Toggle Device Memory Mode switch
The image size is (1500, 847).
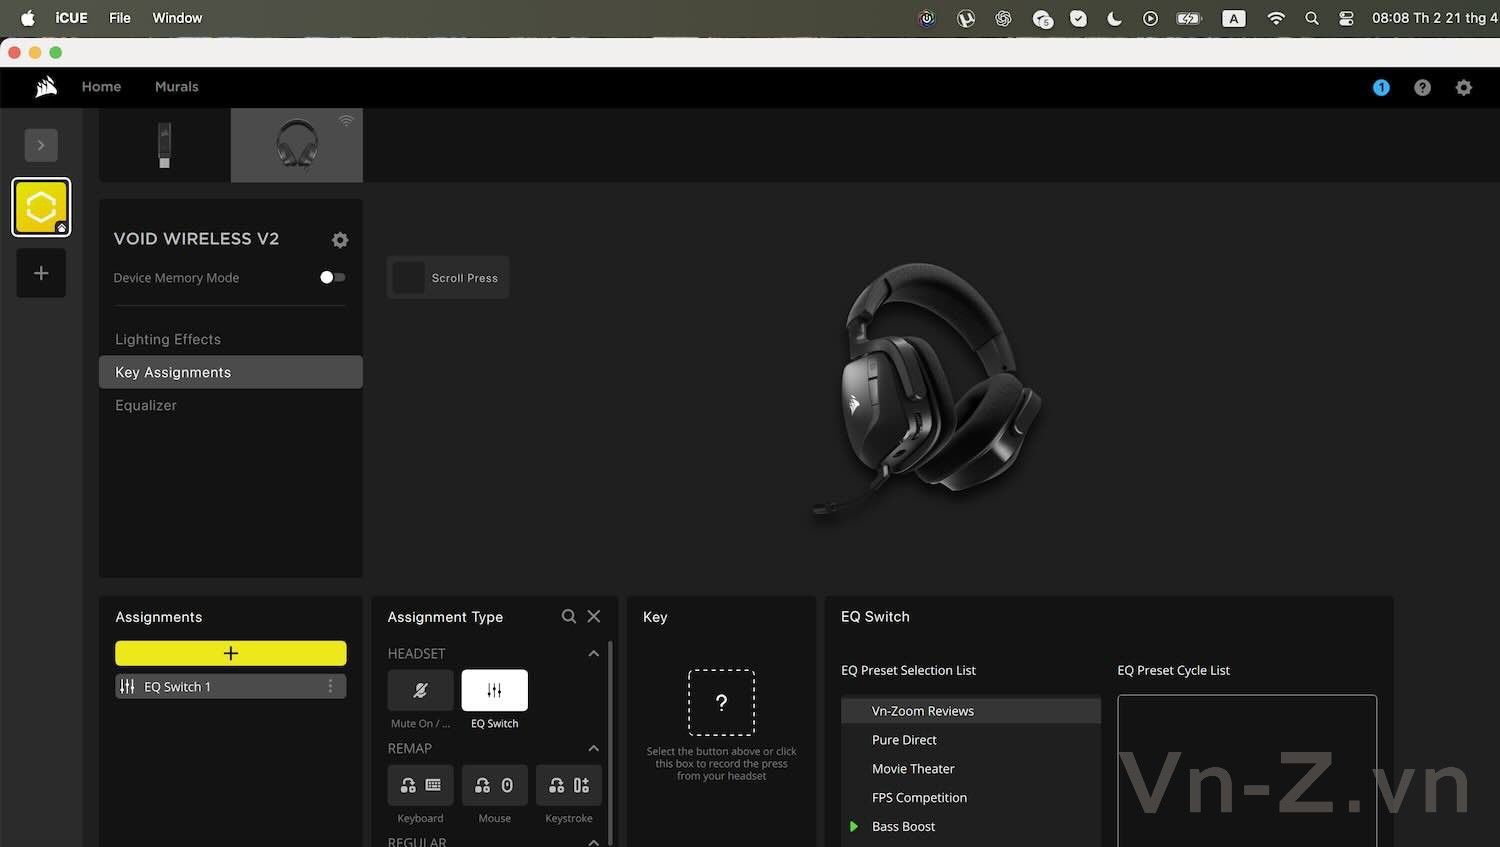click(332, 278)
